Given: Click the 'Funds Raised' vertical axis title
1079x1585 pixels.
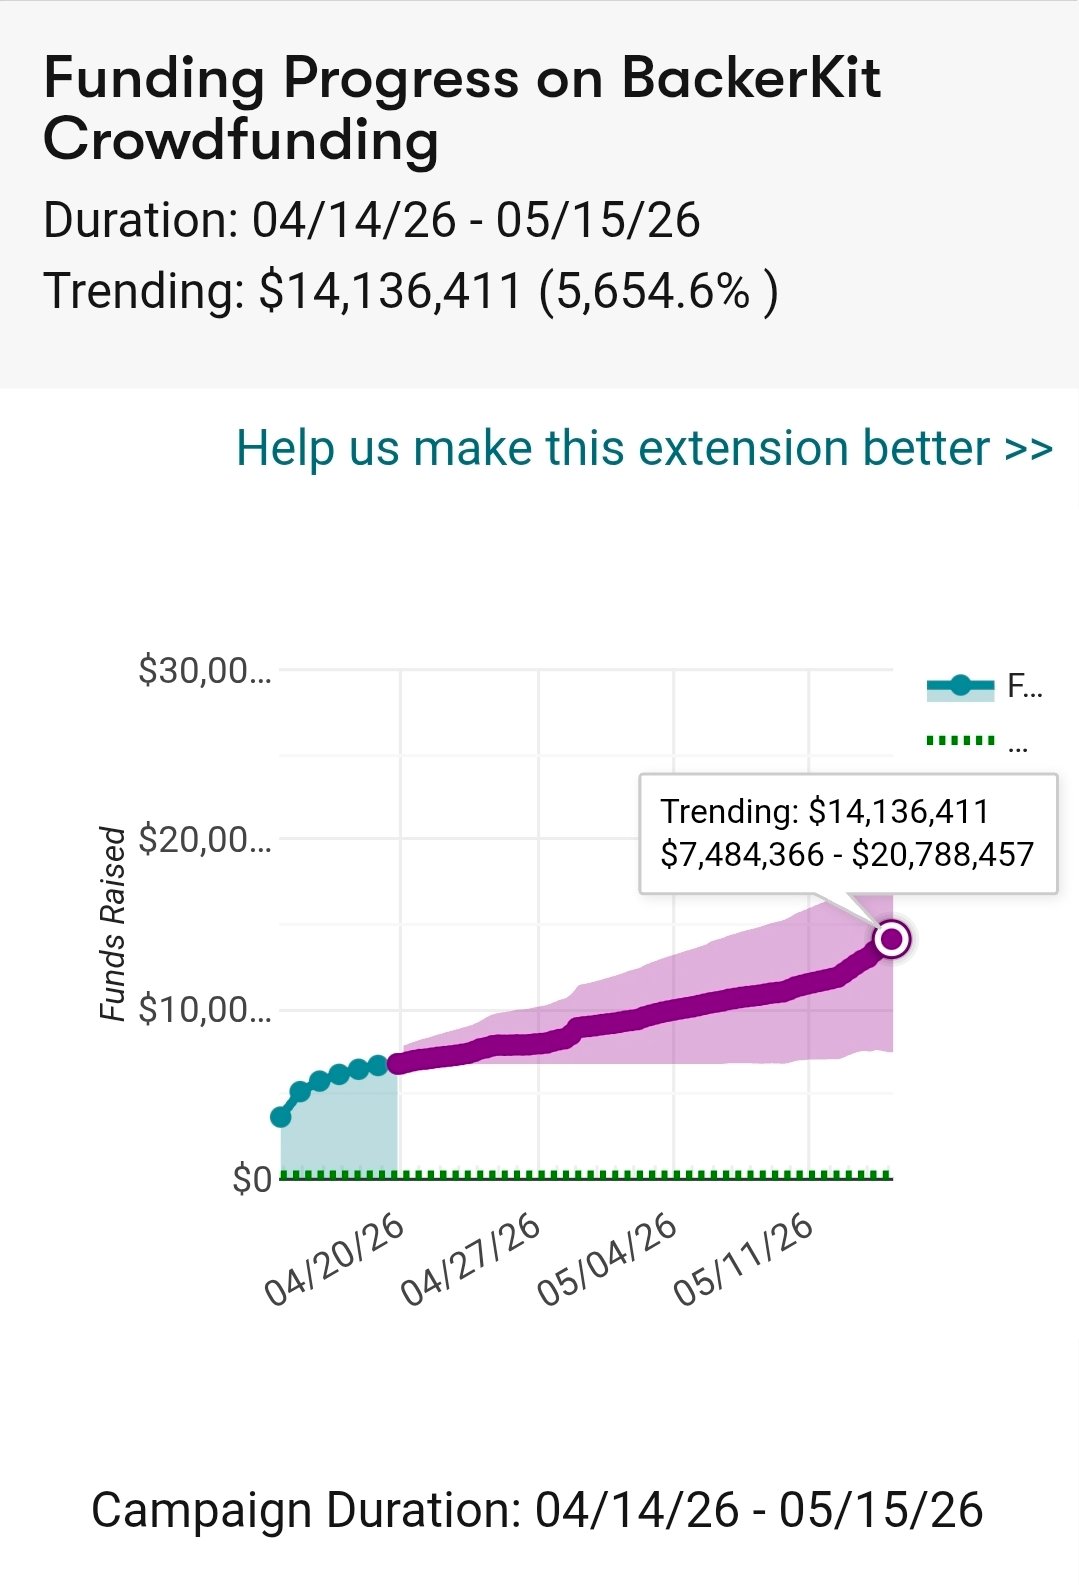Looking at the screenshot, I should [x=113, y=924].
